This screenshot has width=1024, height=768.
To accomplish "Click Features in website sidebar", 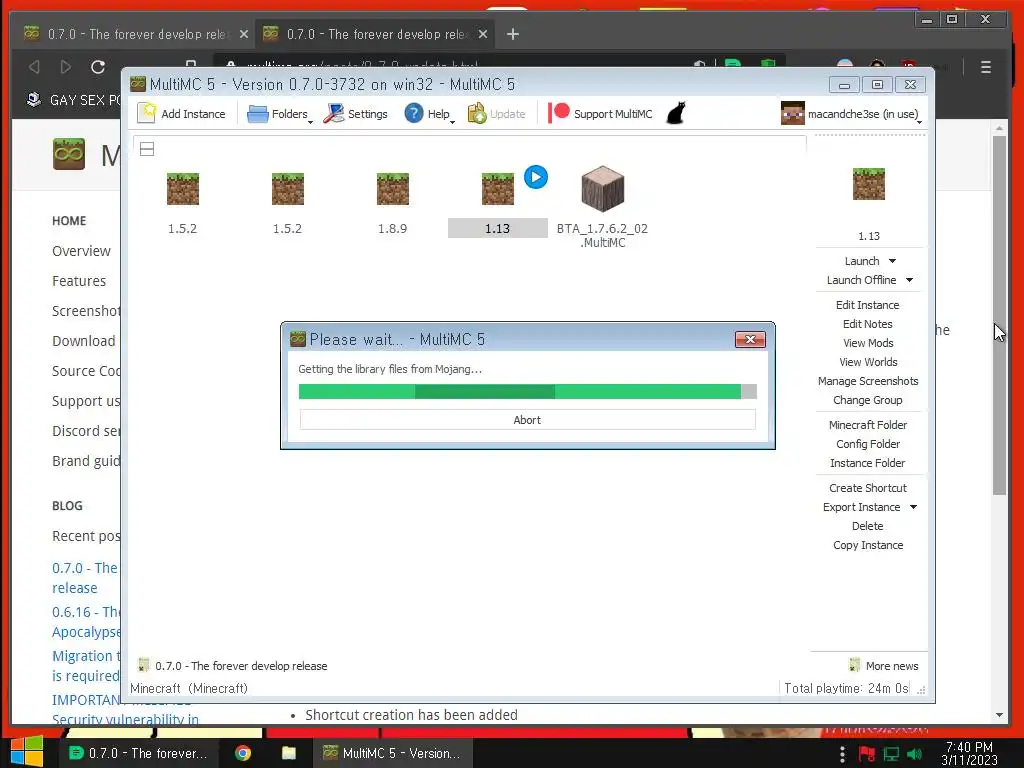I will 78,281.
